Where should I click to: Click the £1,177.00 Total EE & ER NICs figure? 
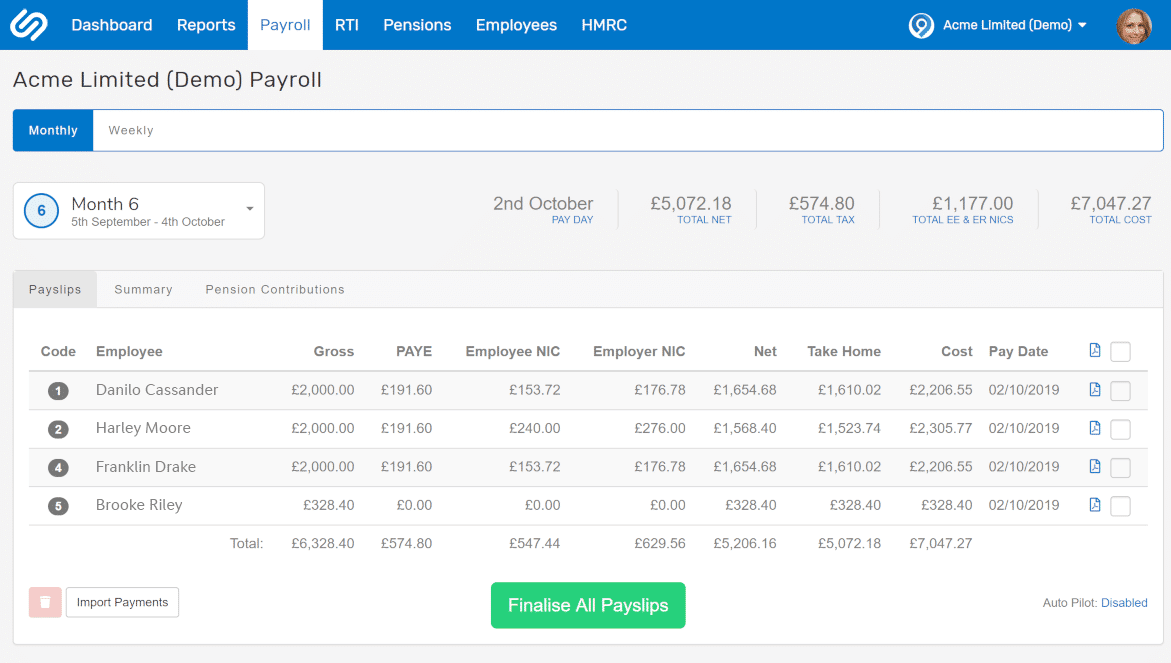coord(972,203)
